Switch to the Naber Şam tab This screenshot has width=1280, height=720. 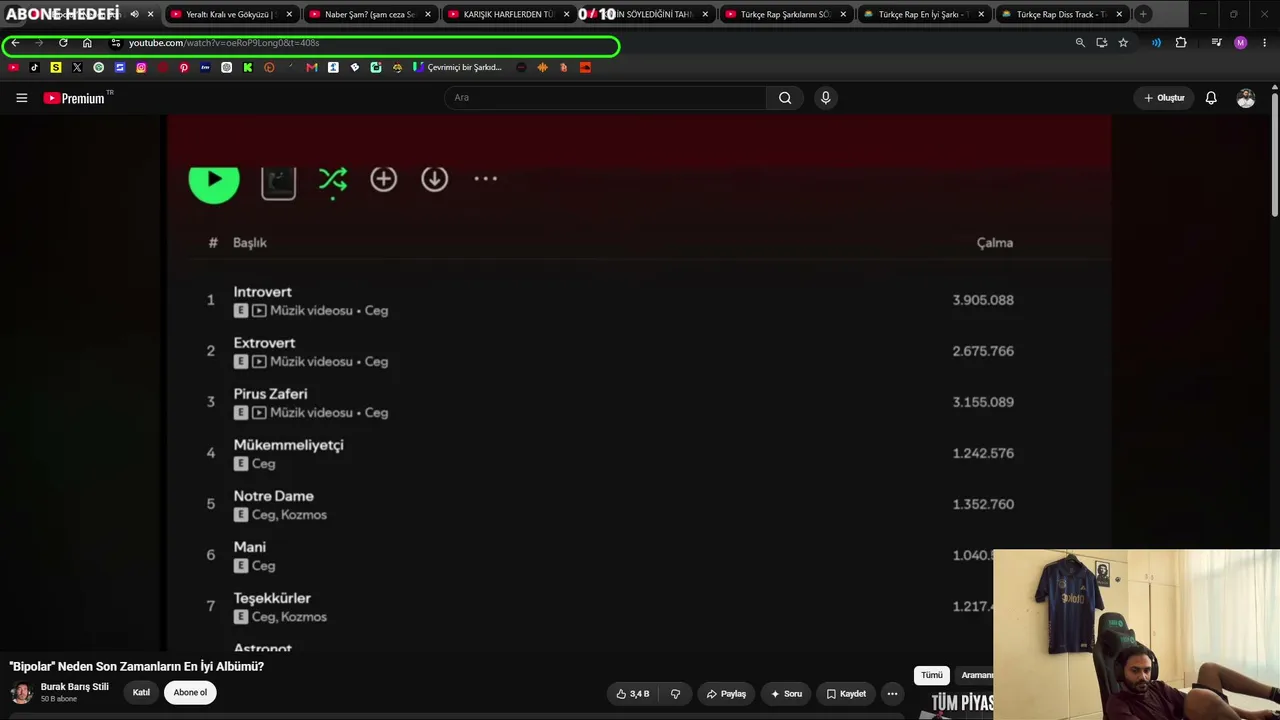[x=369, y=14]
